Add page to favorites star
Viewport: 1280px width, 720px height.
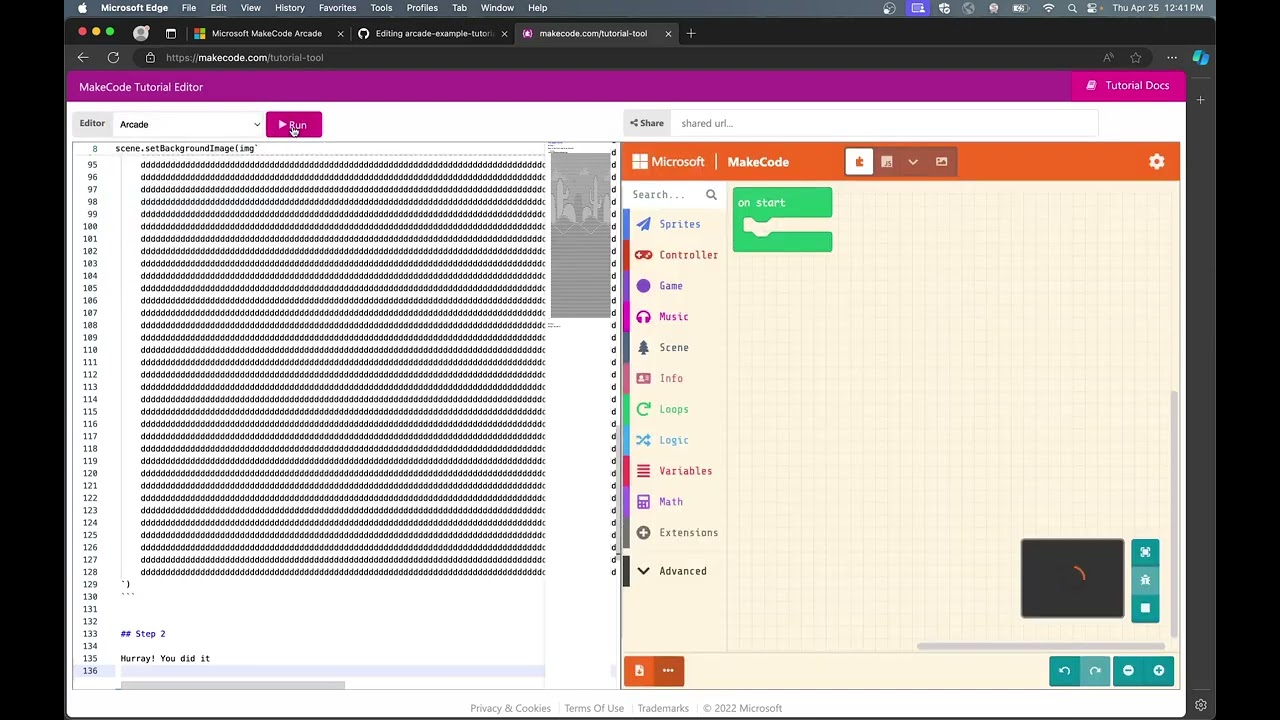click(x=1135, y=58)
